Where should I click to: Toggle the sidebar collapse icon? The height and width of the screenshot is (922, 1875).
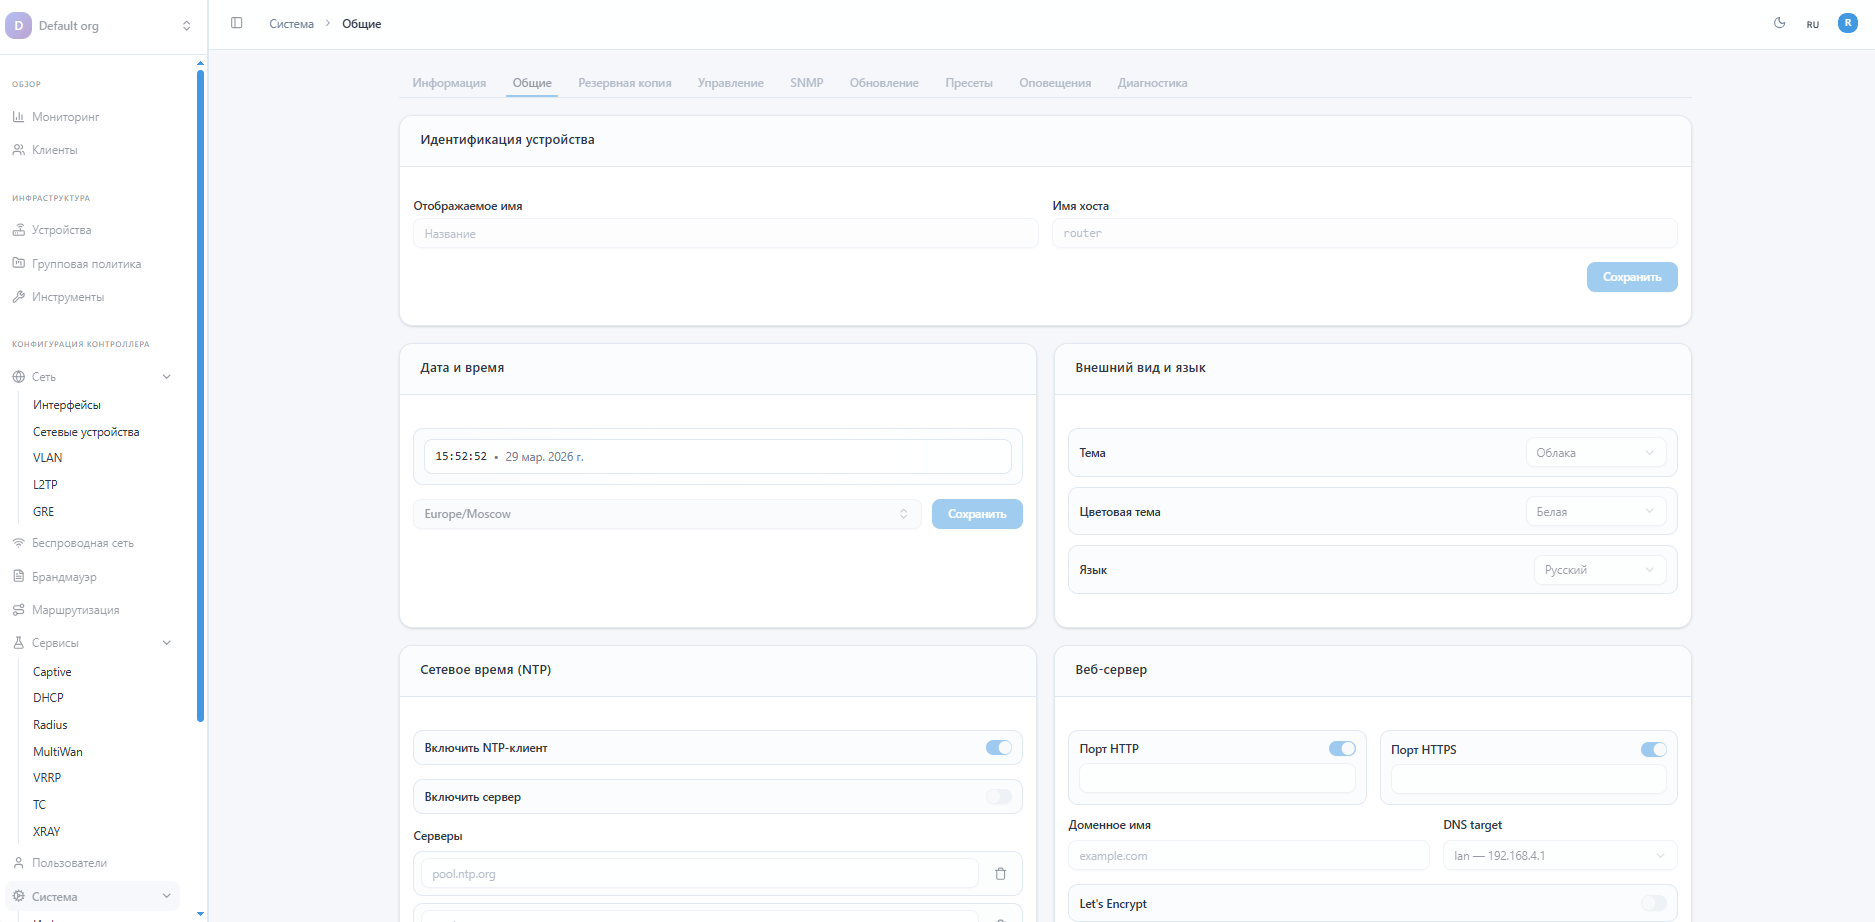coord(237,23)
